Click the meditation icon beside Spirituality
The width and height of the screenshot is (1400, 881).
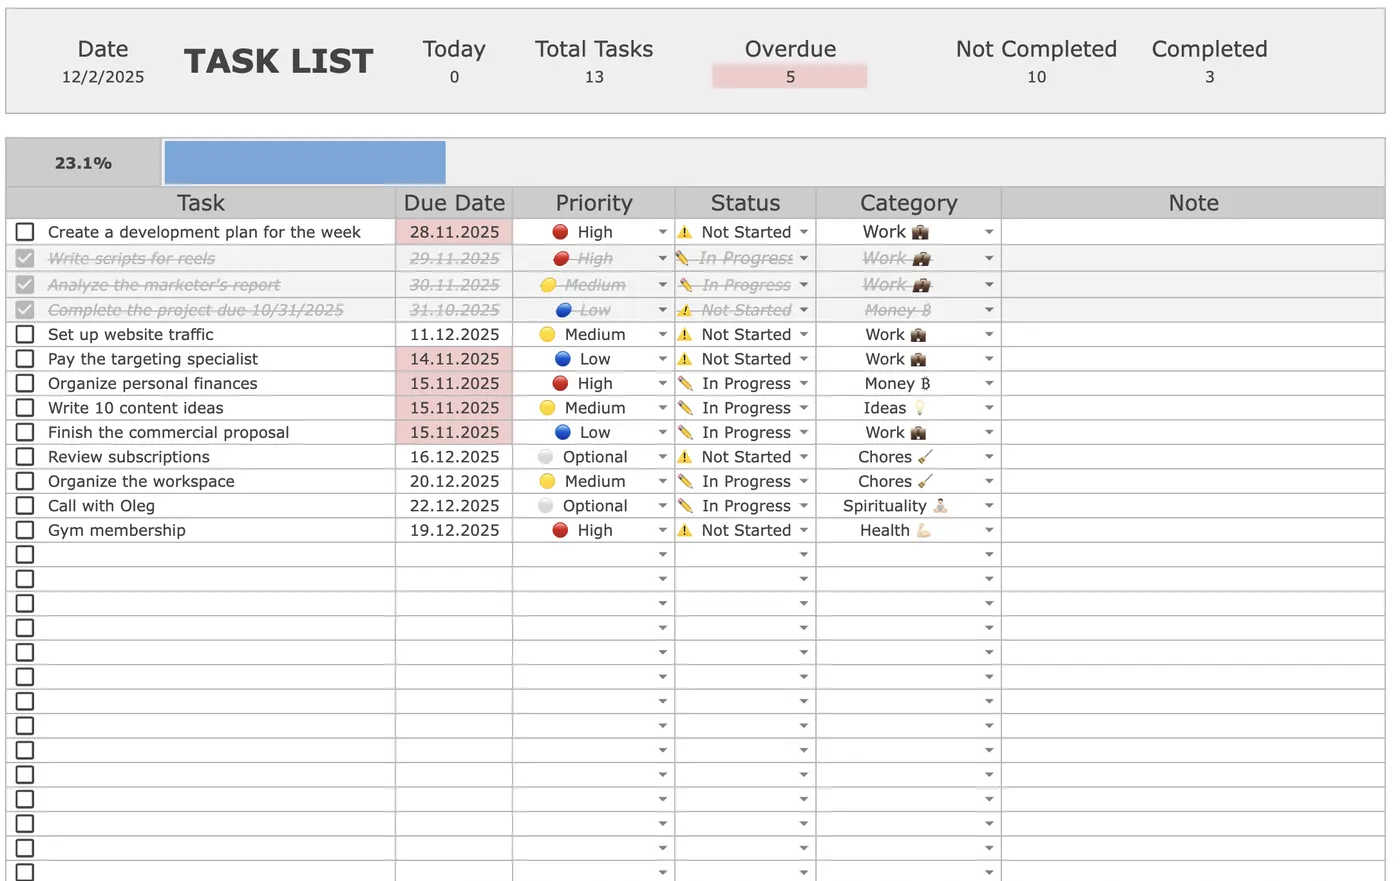(x=940, y=506)
